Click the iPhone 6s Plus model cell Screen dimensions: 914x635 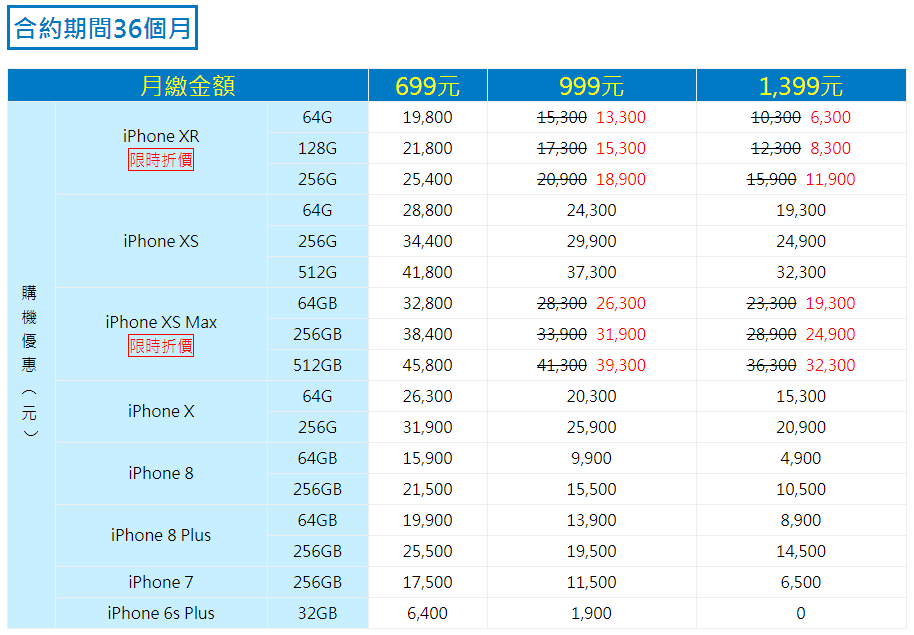click(x=161, y=613)
